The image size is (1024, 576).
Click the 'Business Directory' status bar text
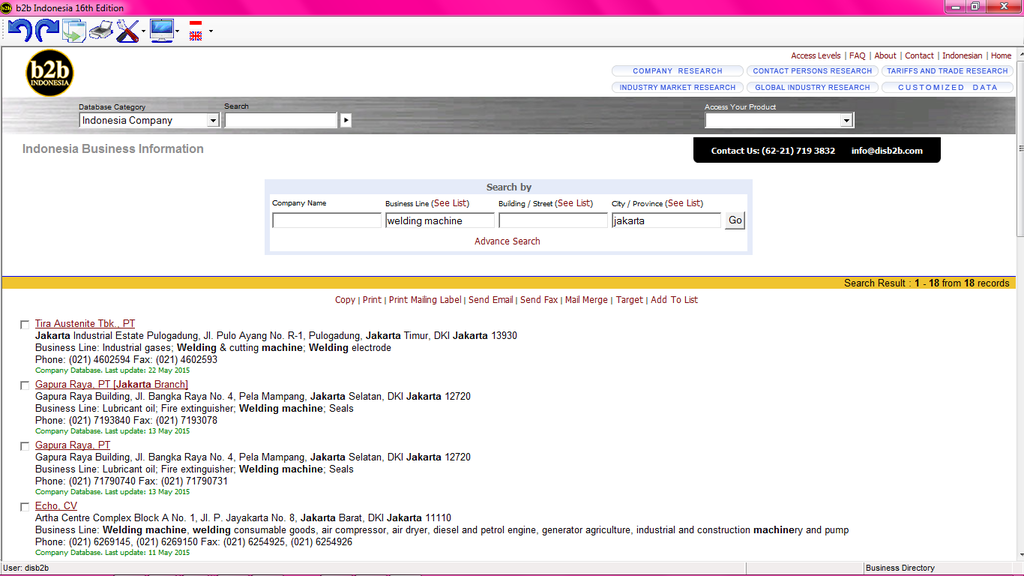pyautogui.click(x=900, y=568)
